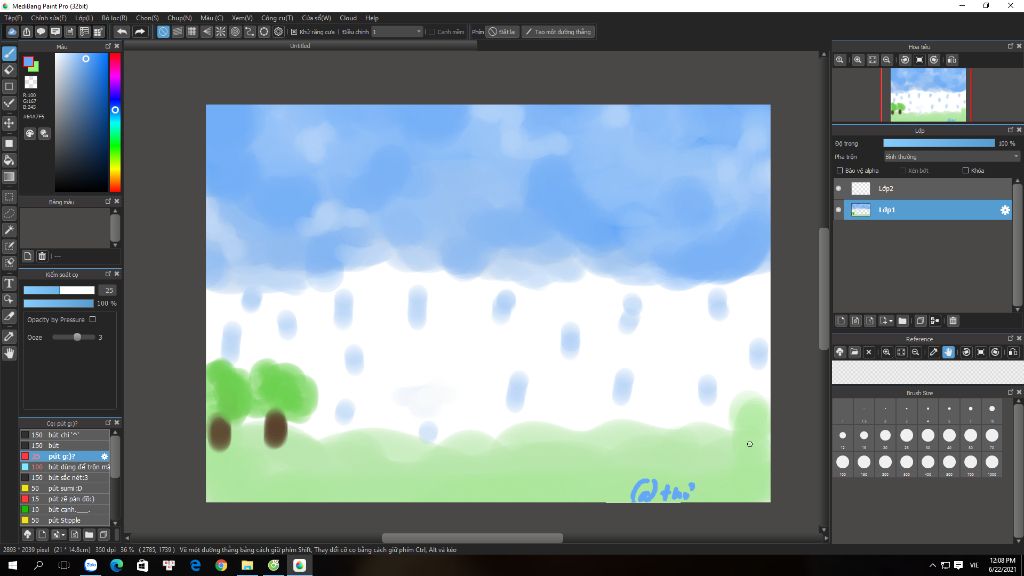Screen dimensions: 1024x576
Task: Turn off snap with the highlighted icon
Action: pyautogui.click(x=163, y=31)
